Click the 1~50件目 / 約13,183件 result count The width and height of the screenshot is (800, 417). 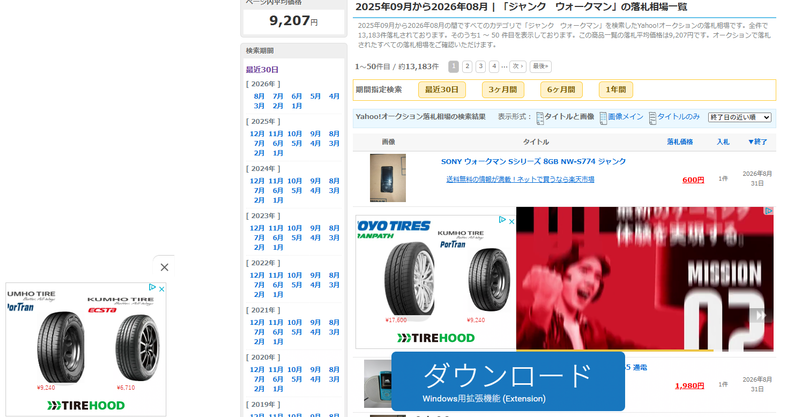point(397,67)
